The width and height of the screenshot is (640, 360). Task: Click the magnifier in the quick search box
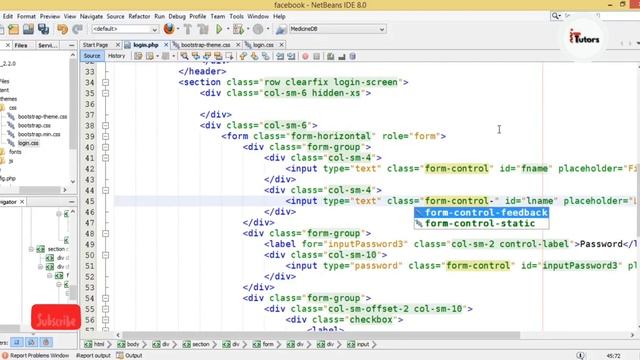point(555,16)
